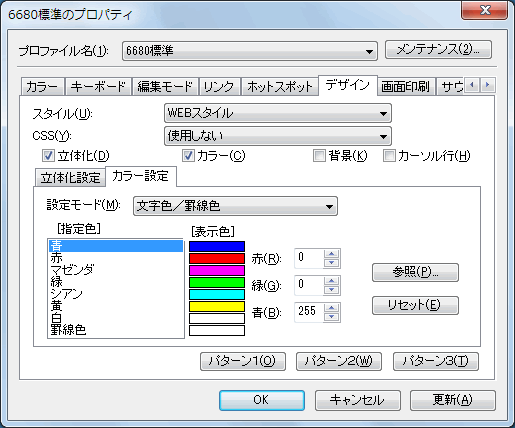515x428 pixels.
Task: Open the partially hidden サウ tab
Action: 451,87
